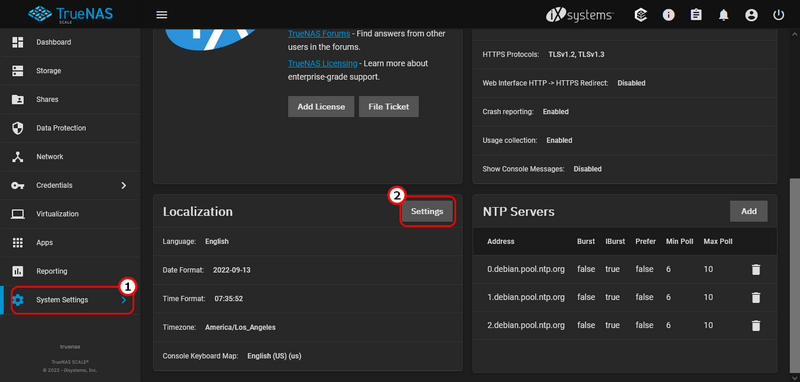Click the date format value 2022-09-13
Screen dimensions: 800x382
pyautogui.click(x=232, y=270)
